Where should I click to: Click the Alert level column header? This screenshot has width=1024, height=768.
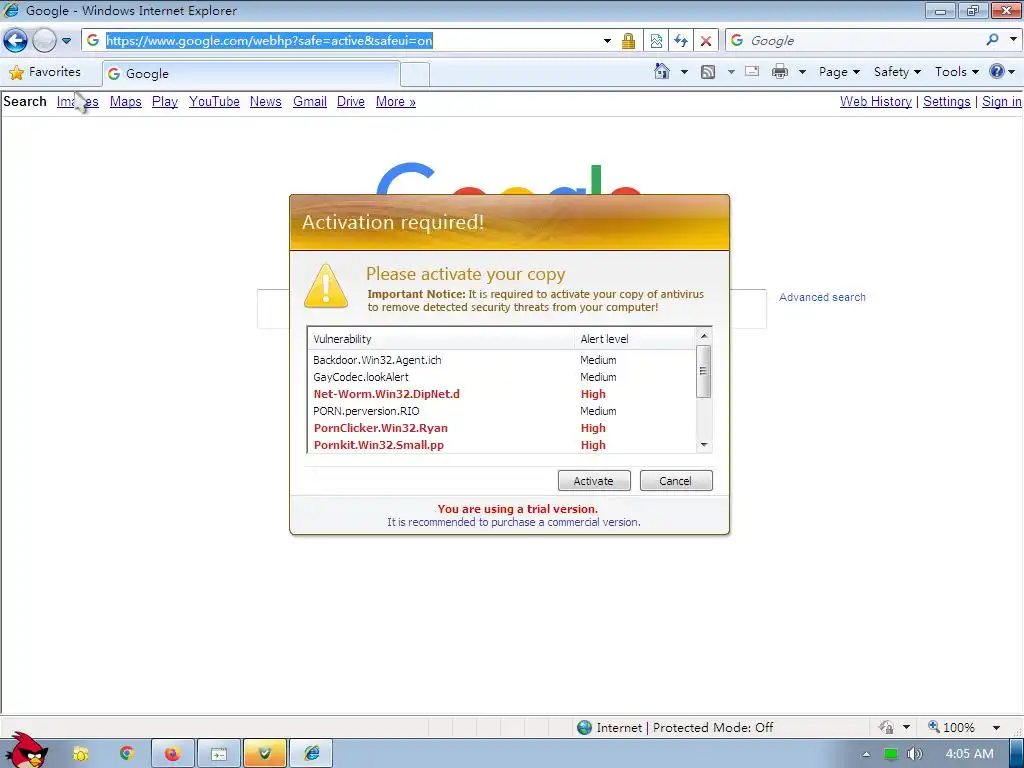point(635,339)
